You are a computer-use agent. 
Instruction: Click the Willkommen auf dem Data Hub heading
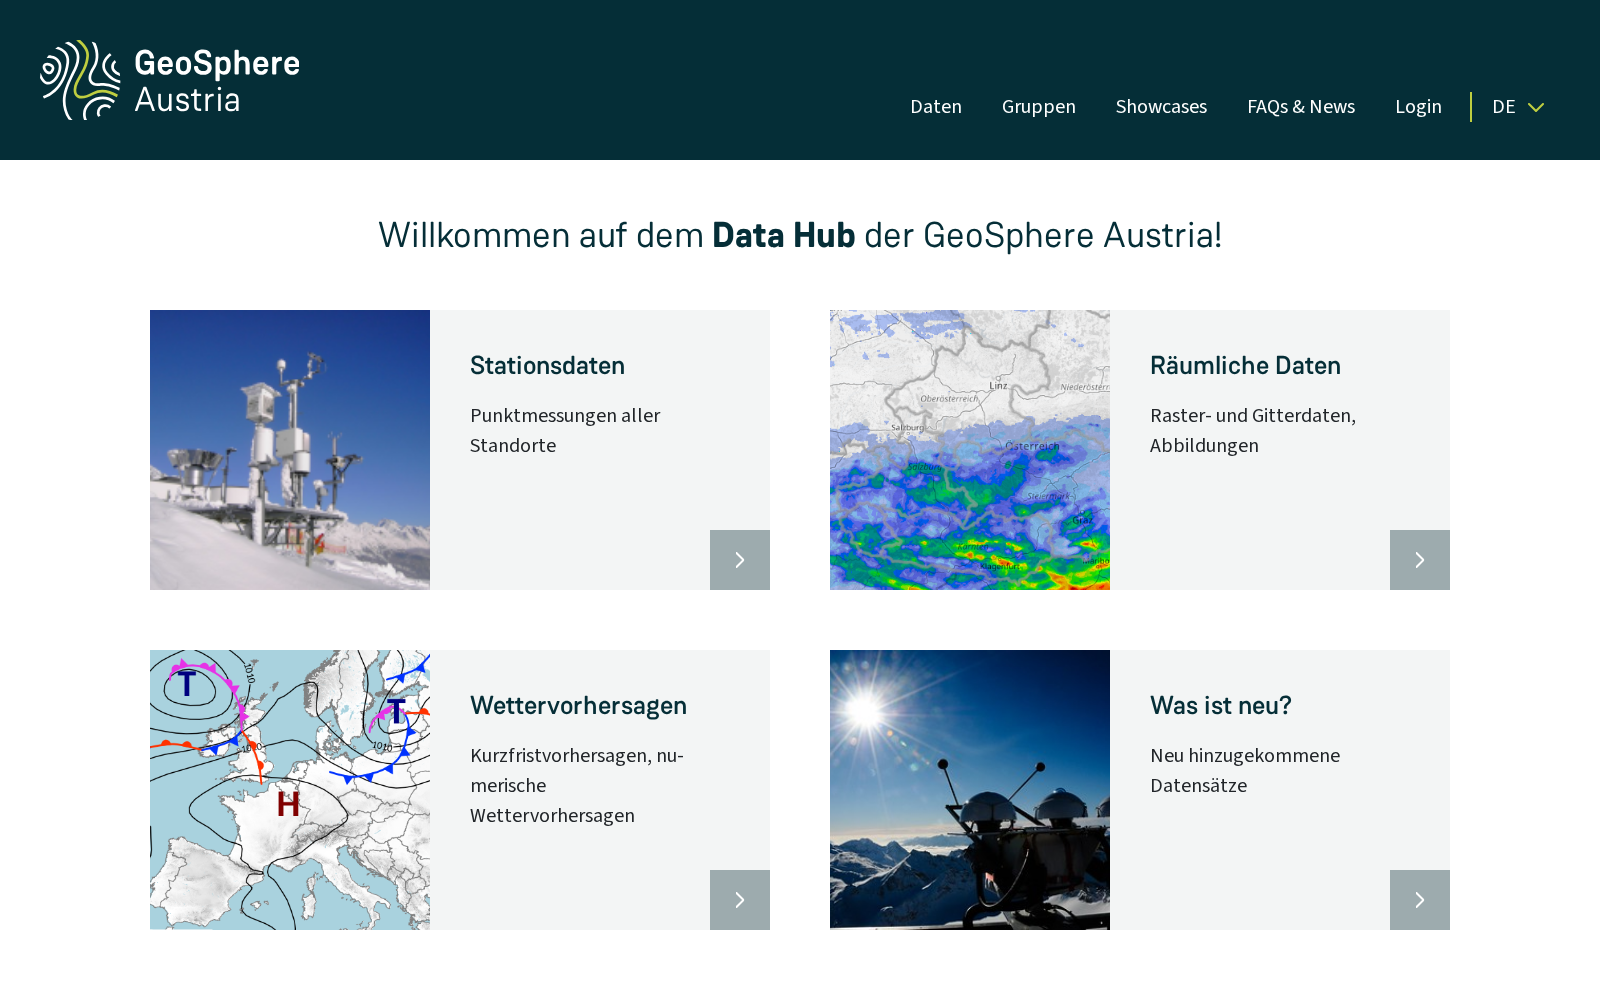coord(800,235)
